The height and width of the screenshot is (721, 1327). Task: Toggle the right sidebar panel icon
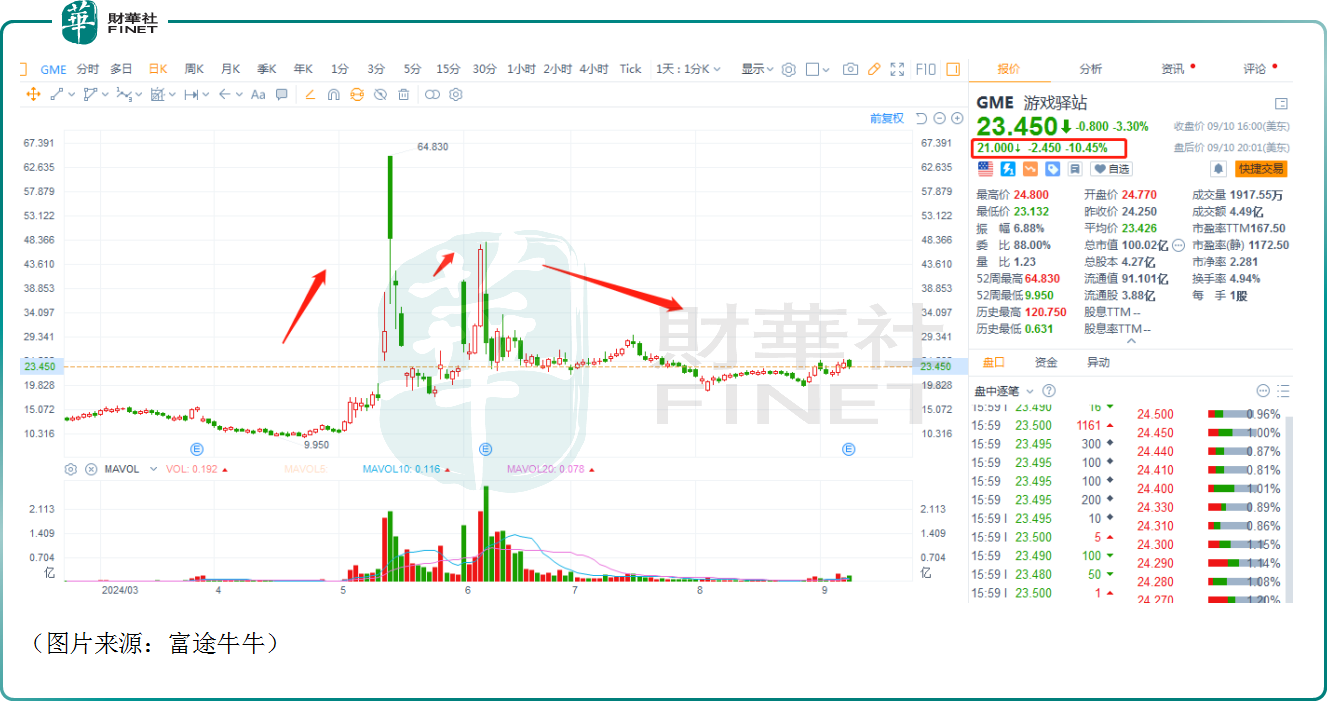952,69
